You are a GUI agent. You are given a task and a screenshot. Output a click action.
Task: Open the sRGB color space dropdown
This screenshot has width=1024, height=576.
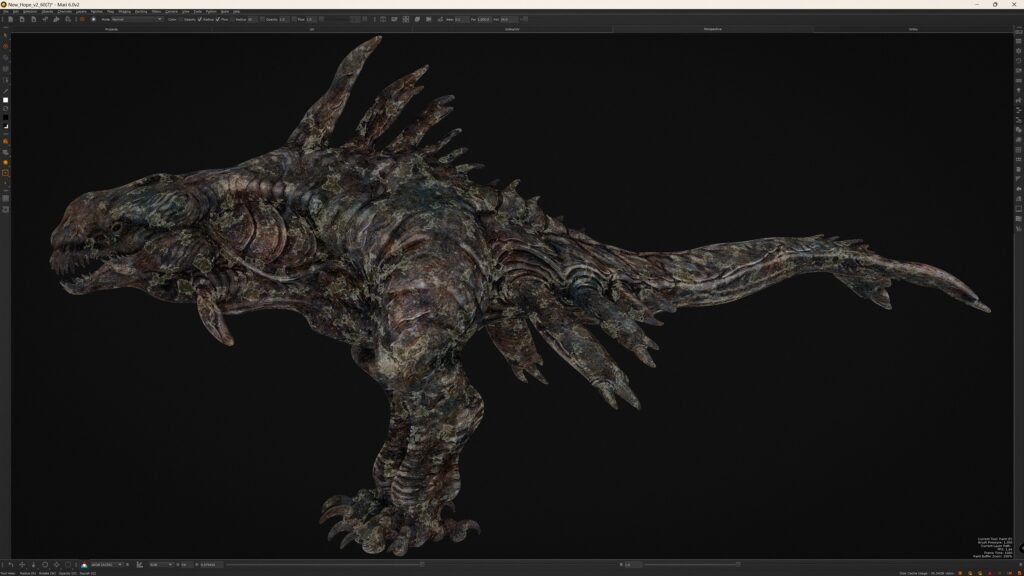[106, 565]
